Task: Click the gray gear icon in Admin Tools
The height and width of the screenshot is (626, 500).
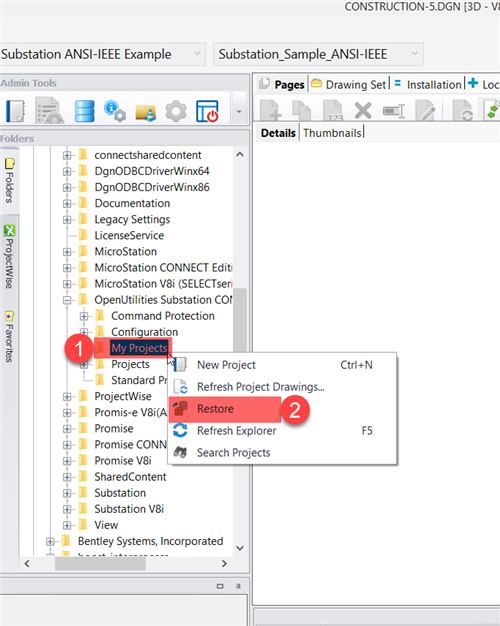Action: 176,111
